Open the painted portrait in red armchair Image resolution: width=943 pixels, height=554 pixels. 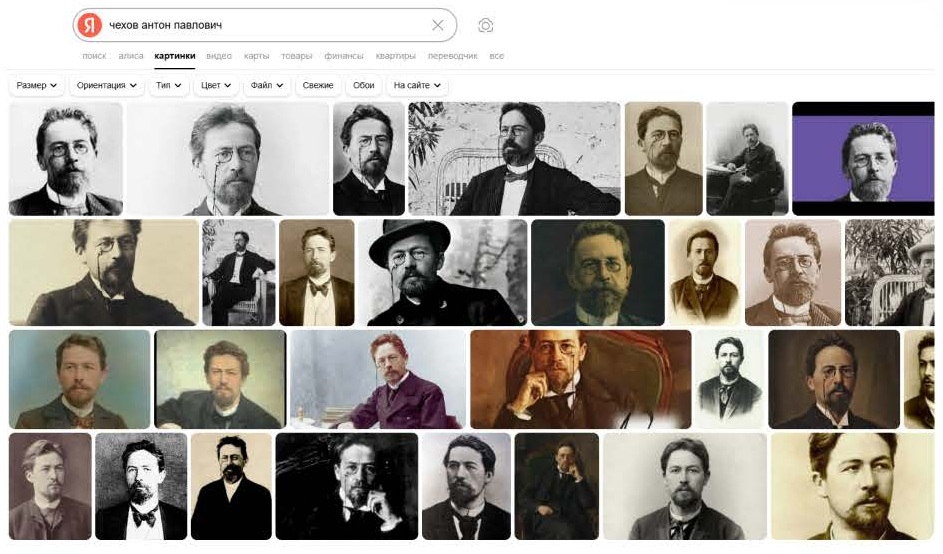pos(580,380)
